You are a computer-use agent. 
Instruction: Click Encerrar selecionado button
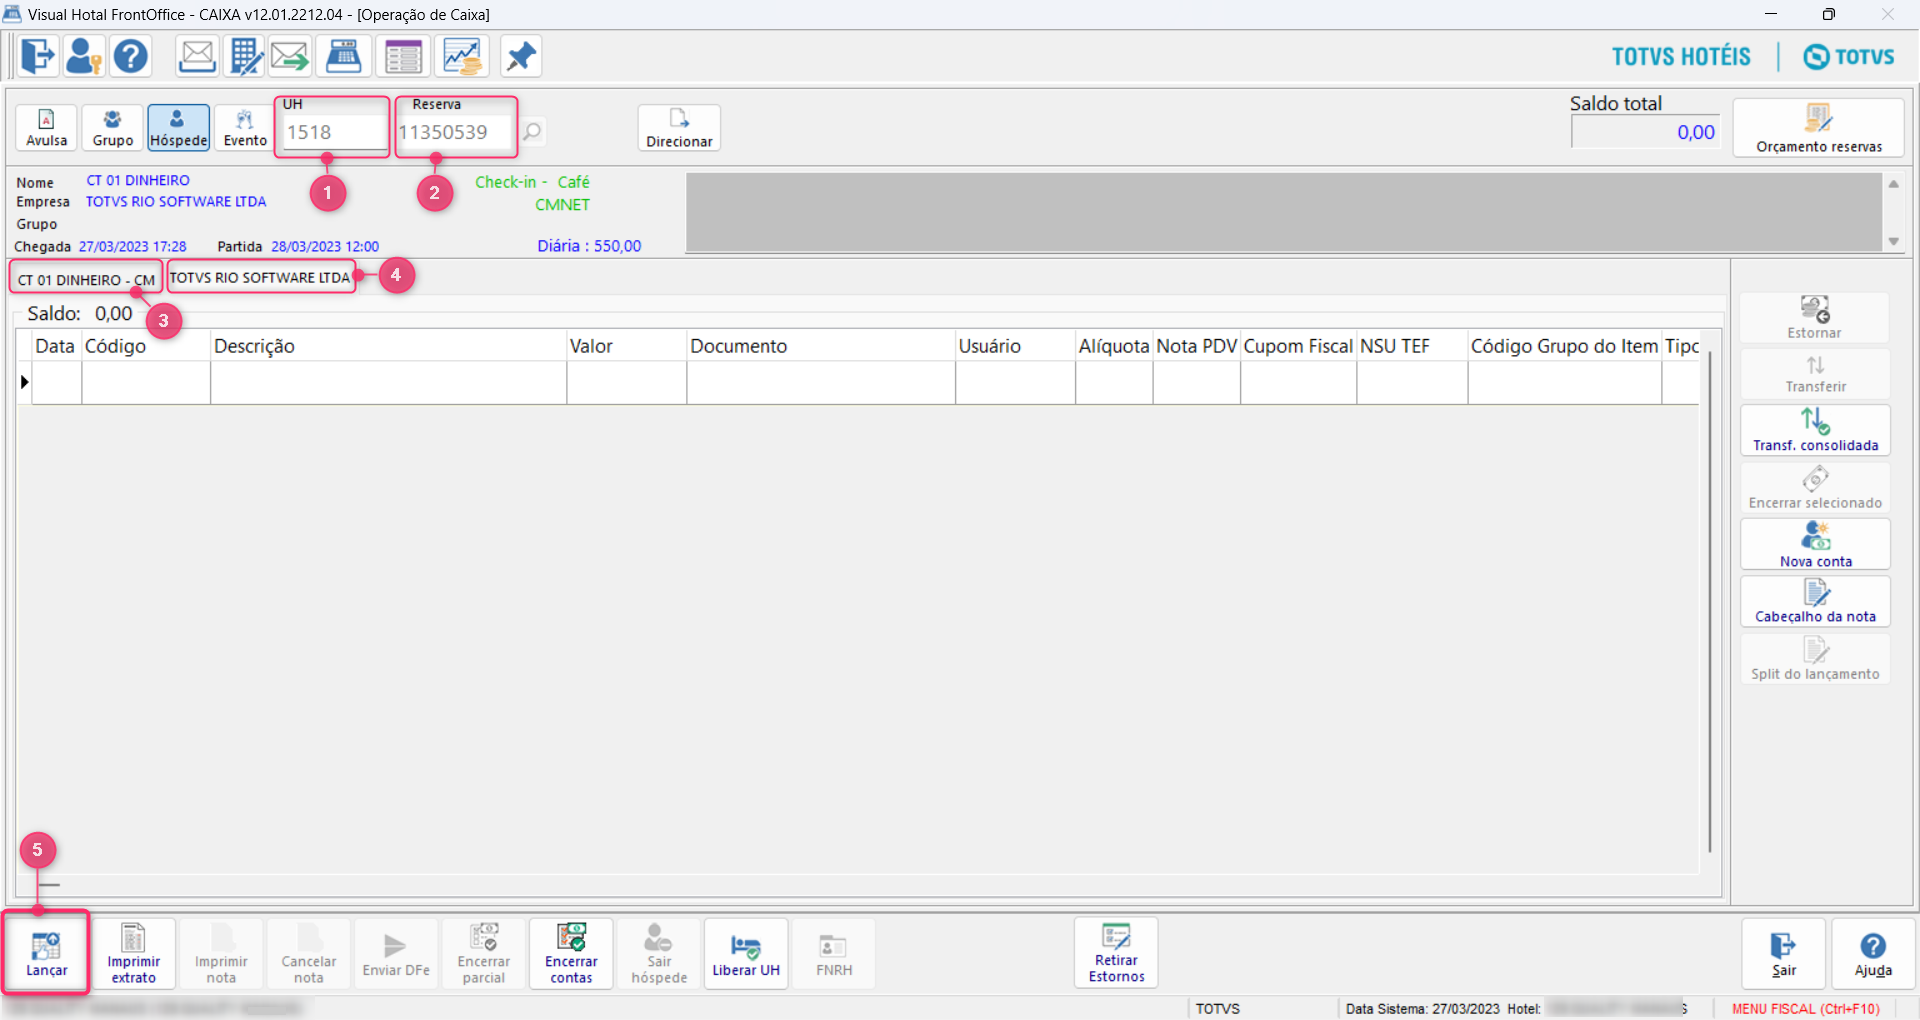1815,488
